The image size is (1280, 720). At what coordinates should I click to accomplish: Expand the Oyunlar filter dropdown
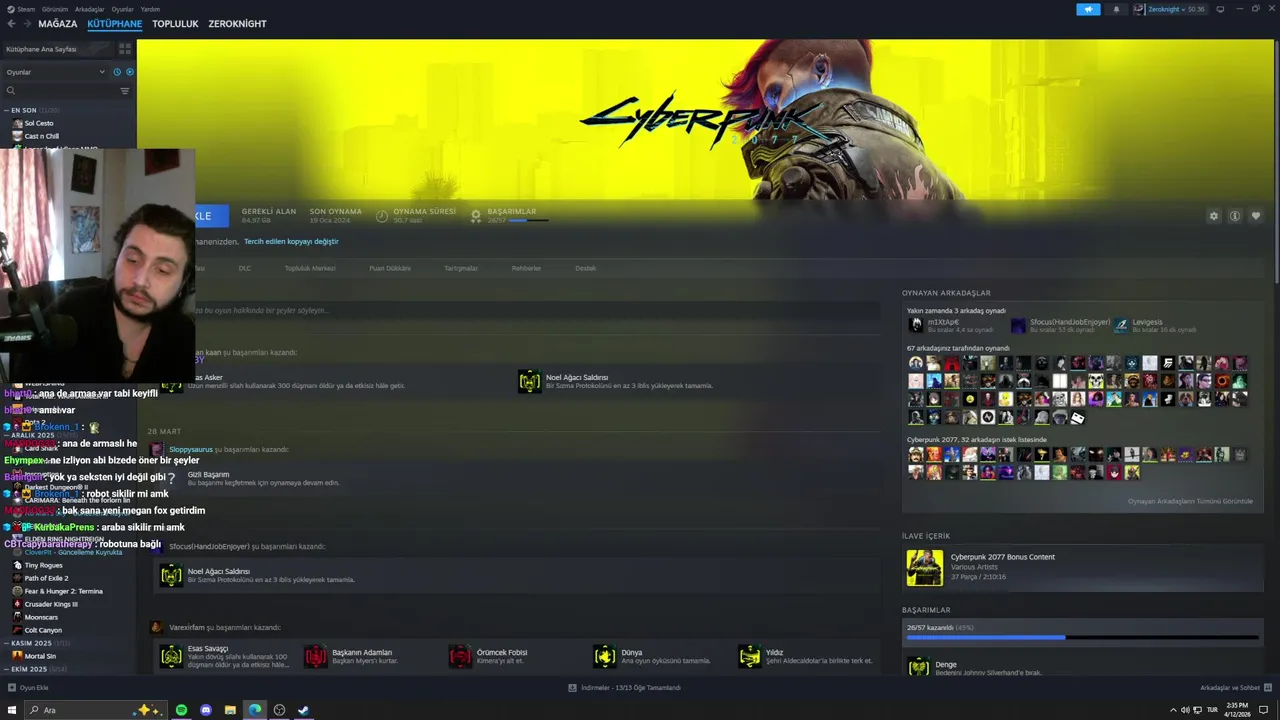pos(55,72)
